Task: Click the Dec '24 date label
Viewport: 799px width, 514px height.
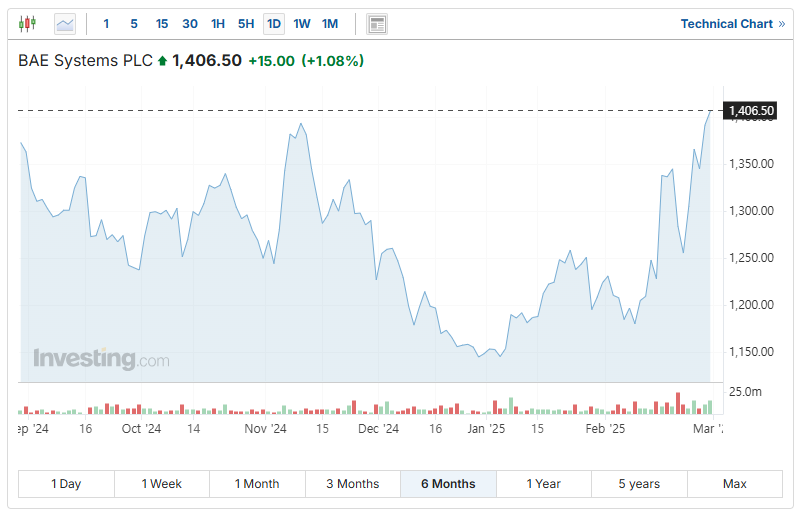Action: pyautogui.click(x=379, y=429)
